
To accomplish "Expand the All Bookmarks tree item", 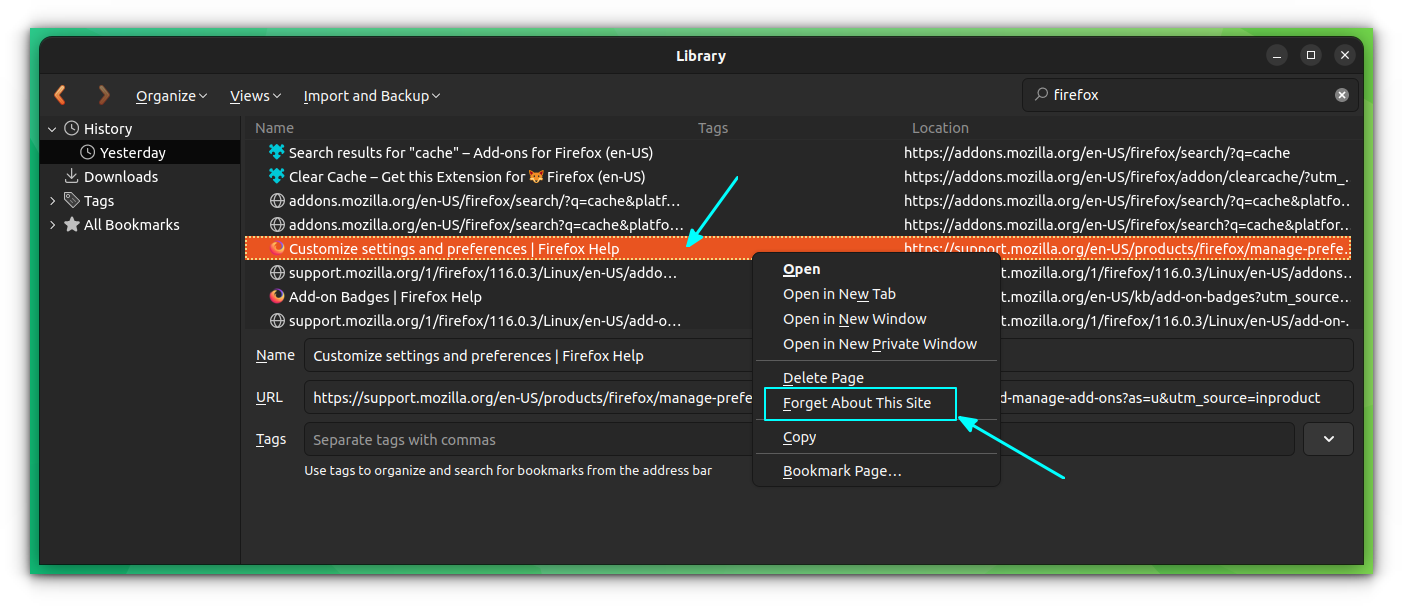I will pos(52,224).
